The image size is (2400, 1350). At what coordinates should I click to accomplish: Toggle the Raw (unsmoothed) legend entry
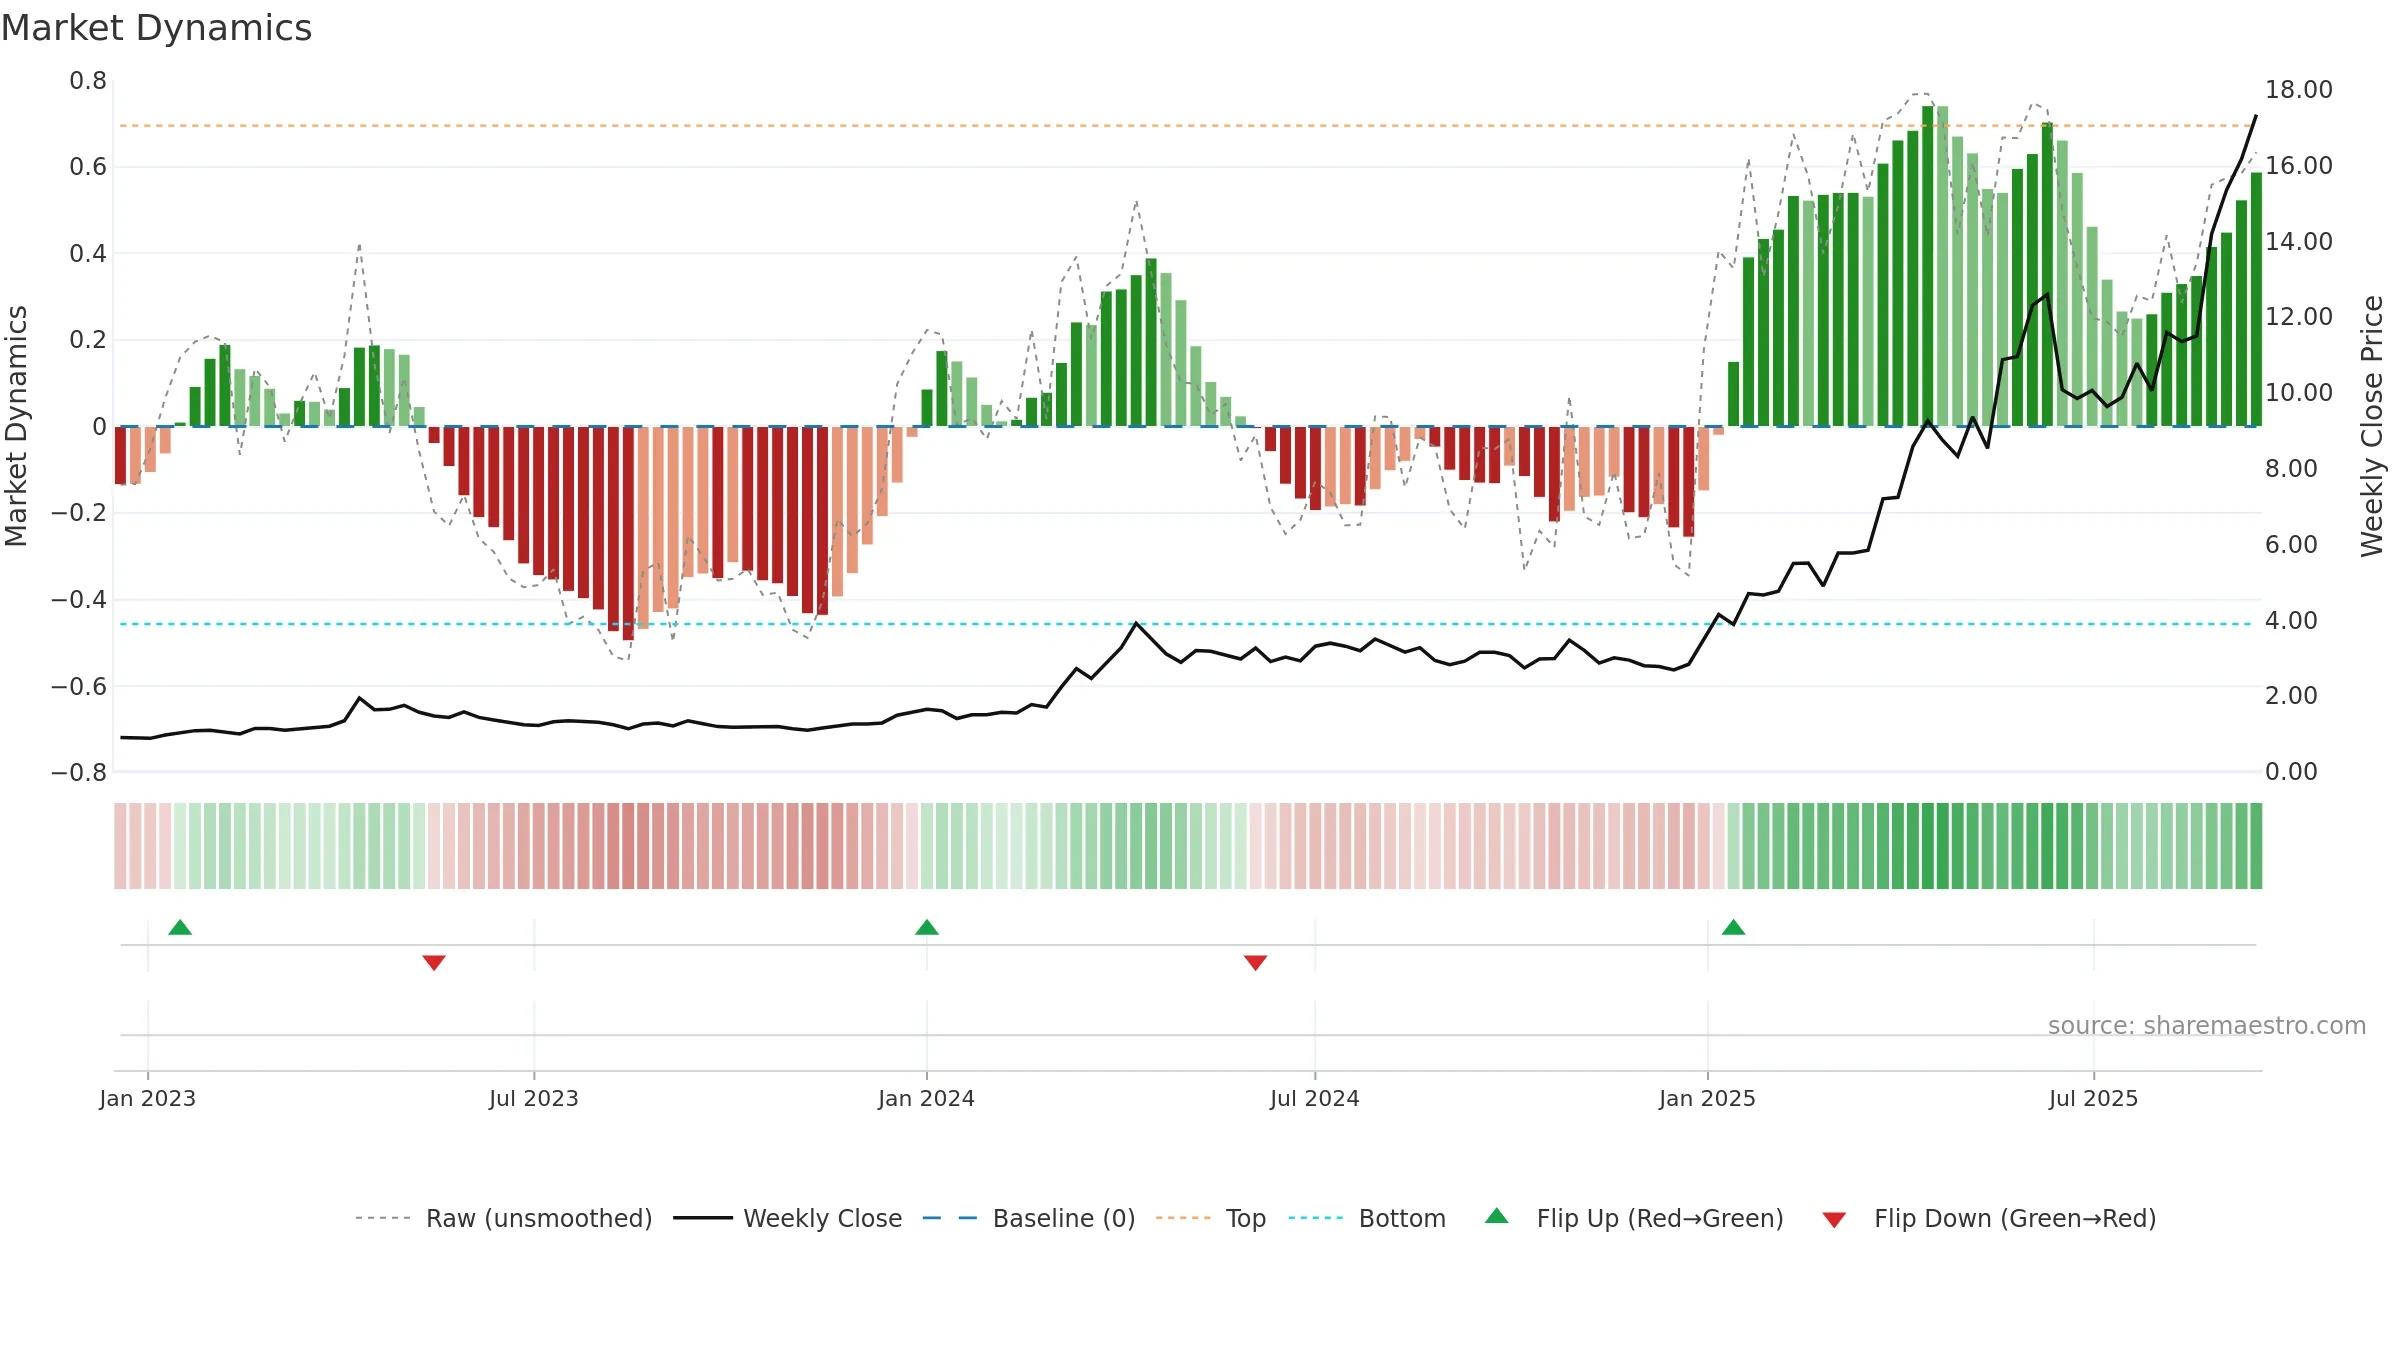click(504, 1218)
